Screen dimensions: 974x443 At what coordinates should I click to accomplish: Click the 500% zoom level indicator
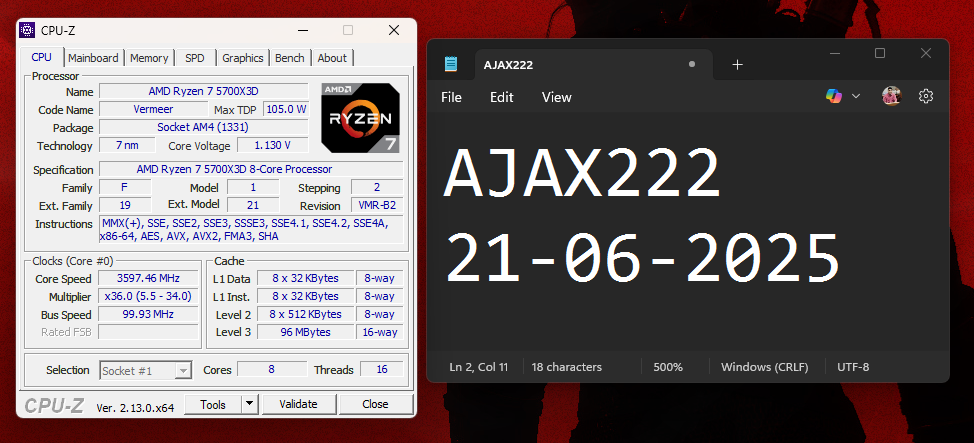pos(668,367)
